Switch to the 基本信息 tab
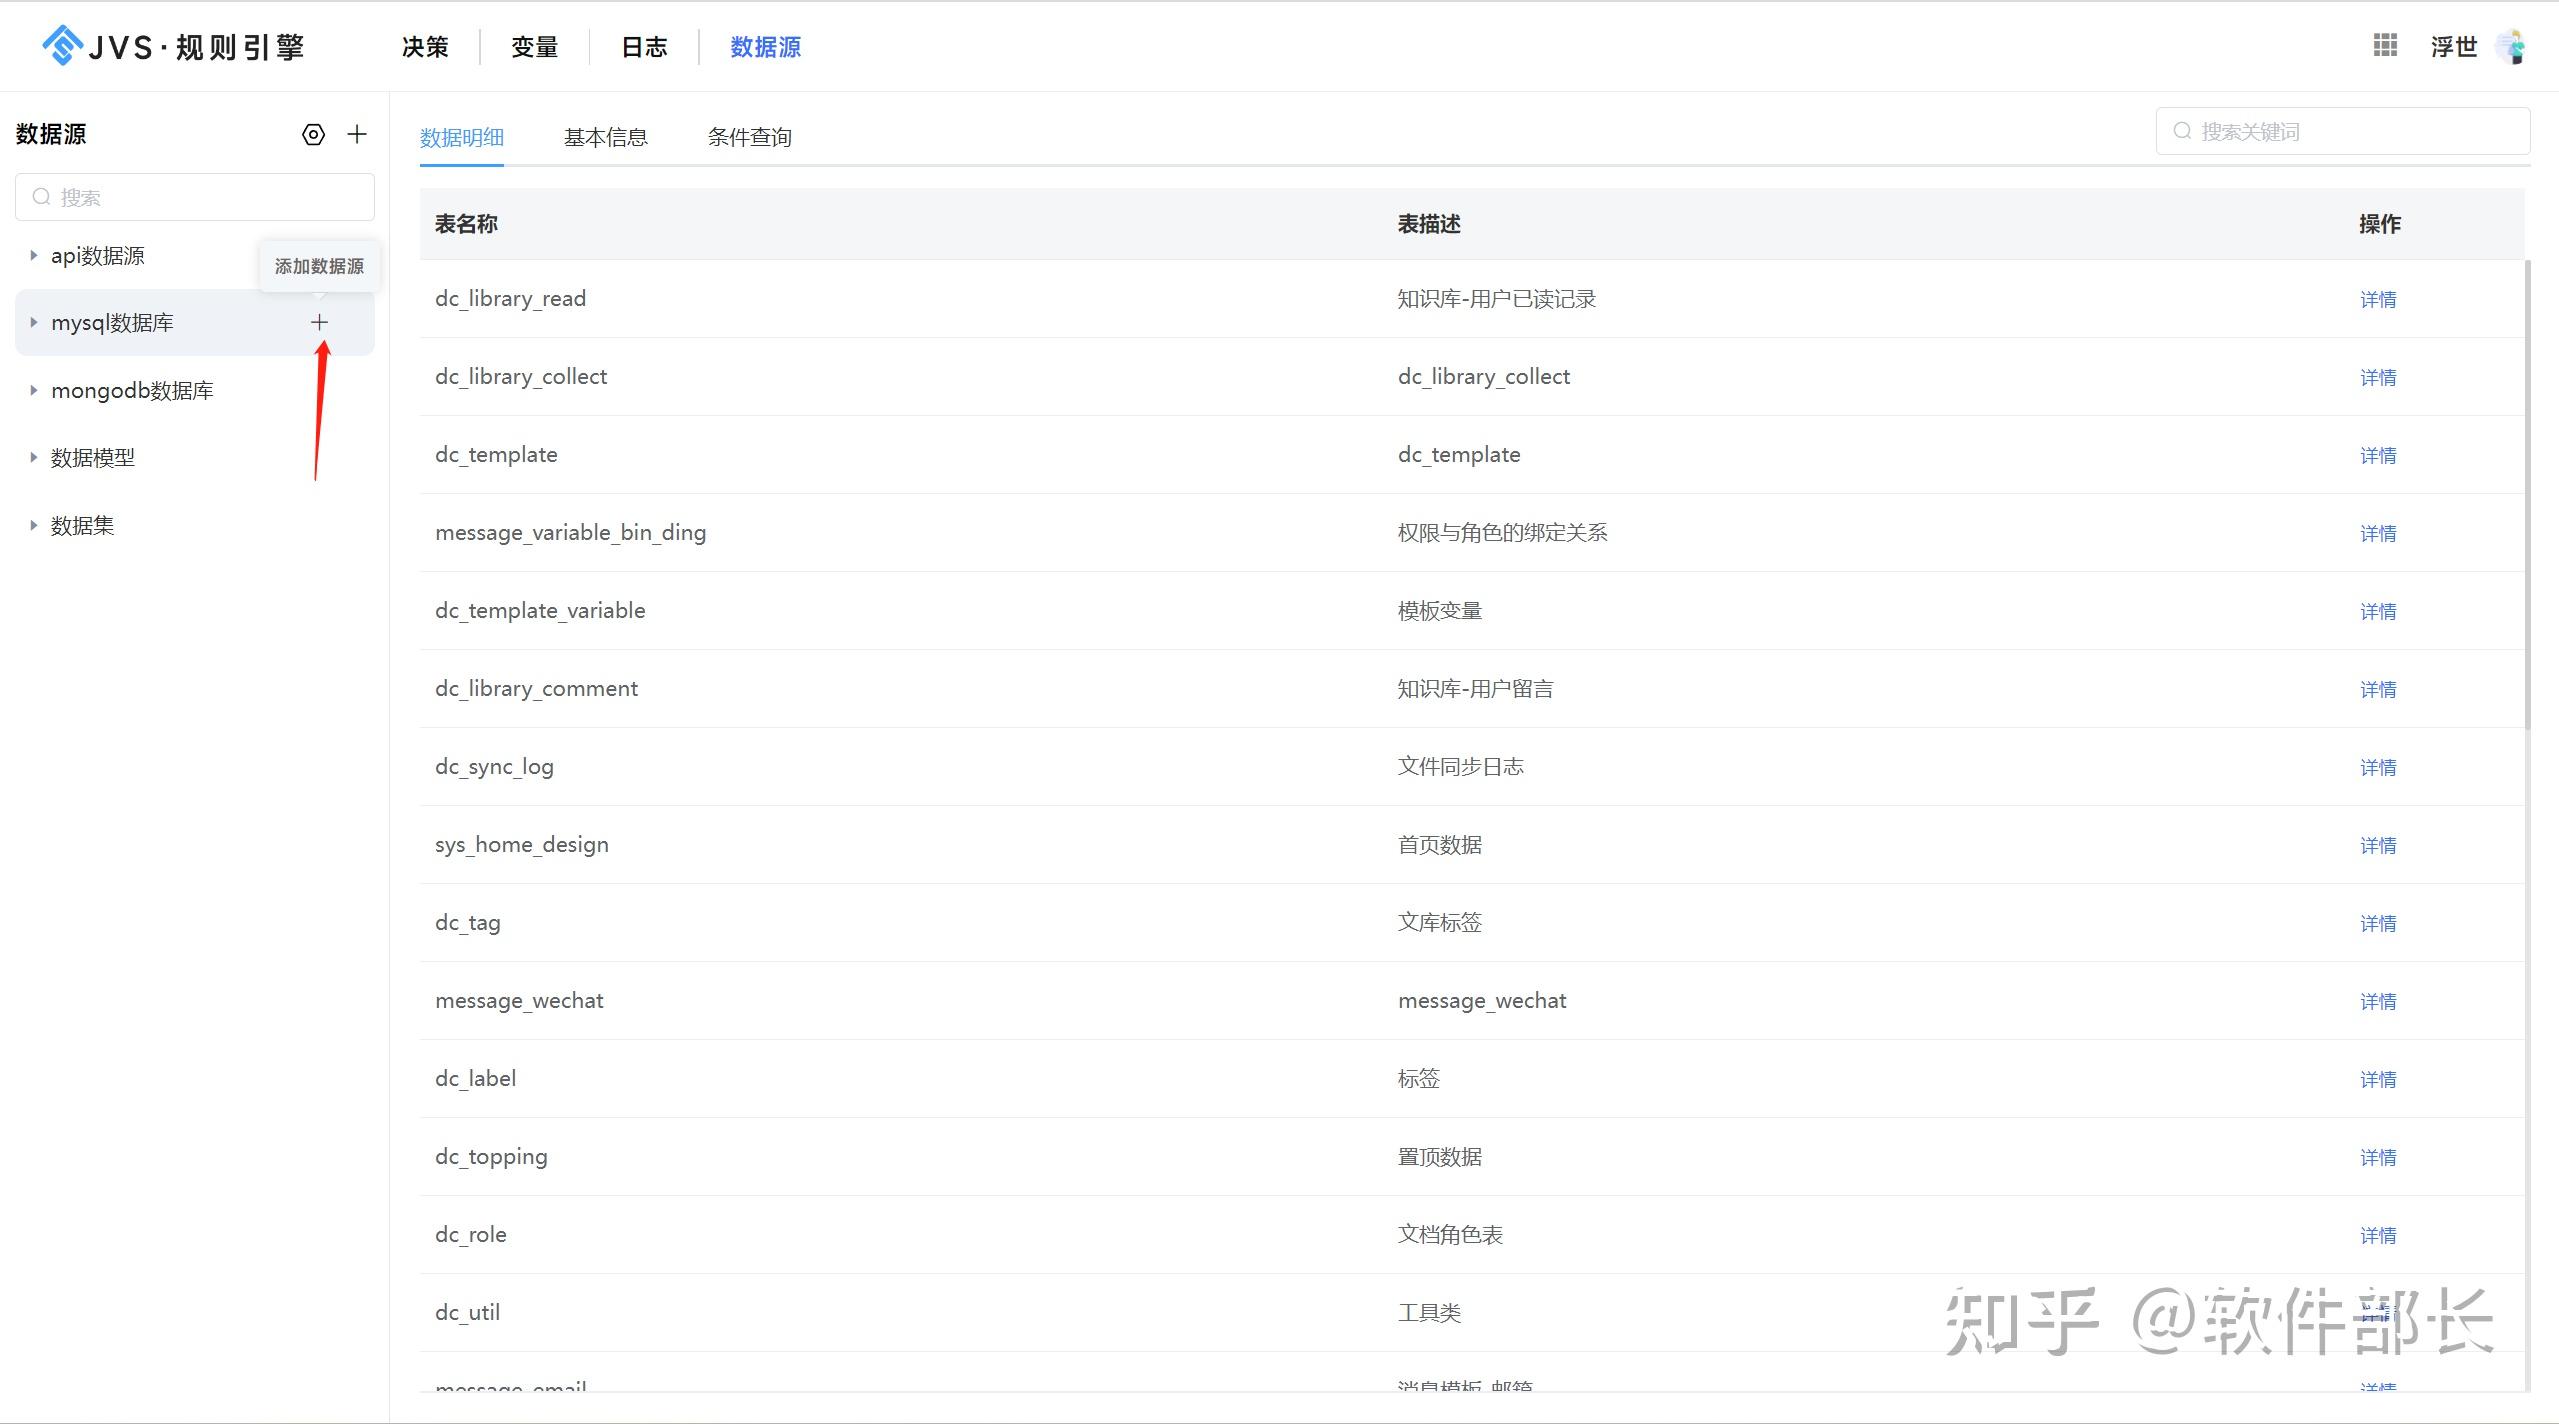The height and width of the screenshot is (1424, 2559). (x=605, y=136)
